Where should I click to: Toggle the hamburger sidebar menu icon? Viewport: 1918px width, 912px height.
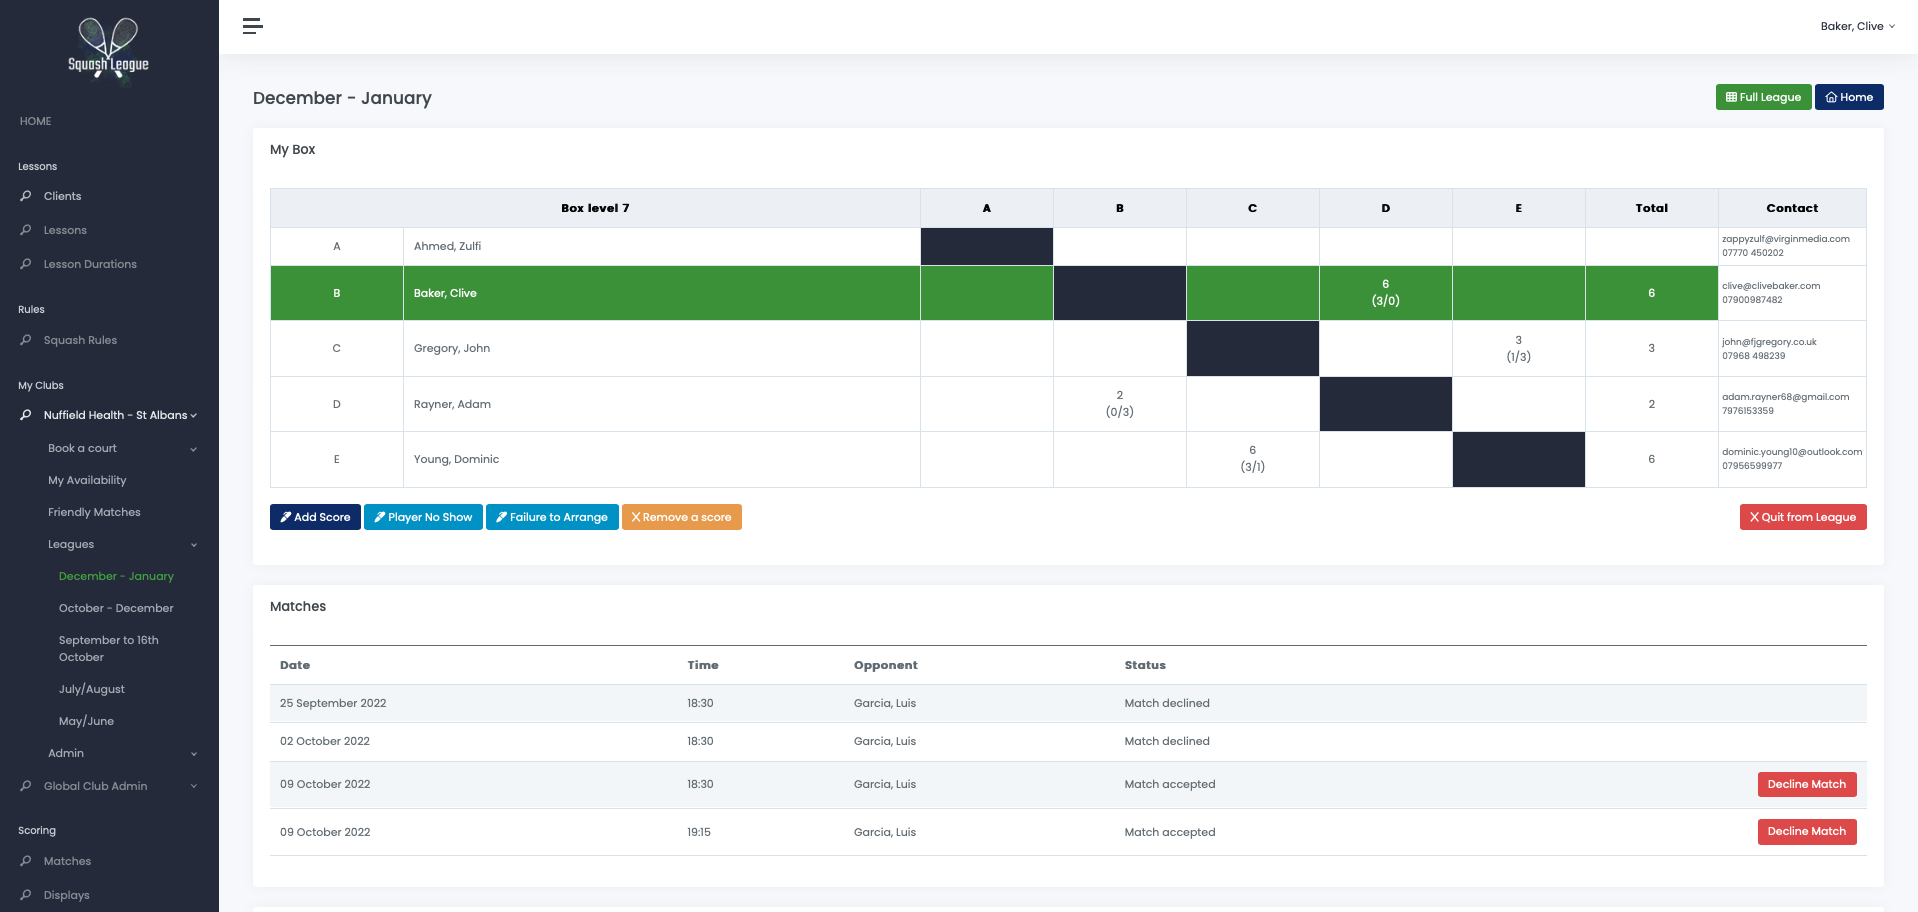253,26
